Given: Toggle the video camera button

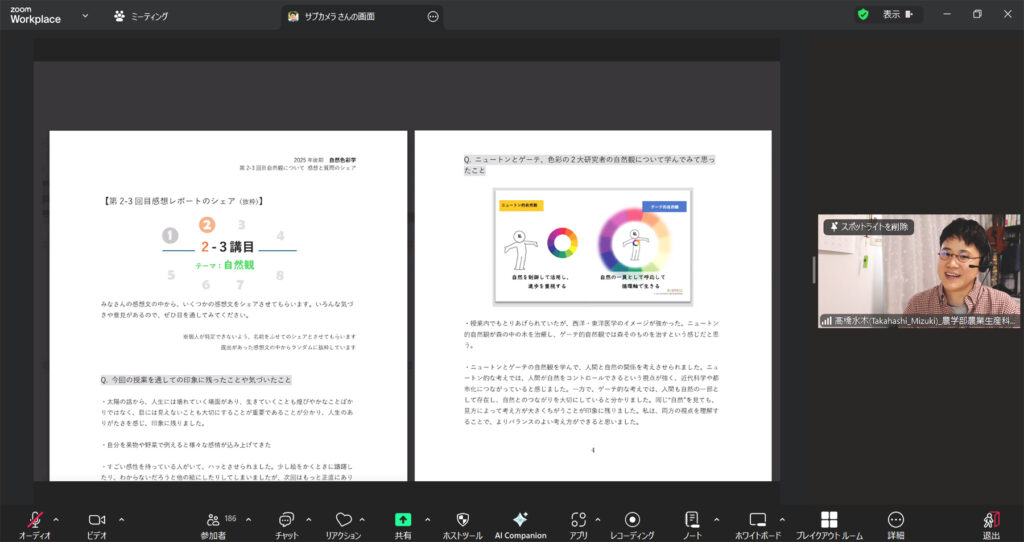Looking at the screenshot, I should click(97, 519).
